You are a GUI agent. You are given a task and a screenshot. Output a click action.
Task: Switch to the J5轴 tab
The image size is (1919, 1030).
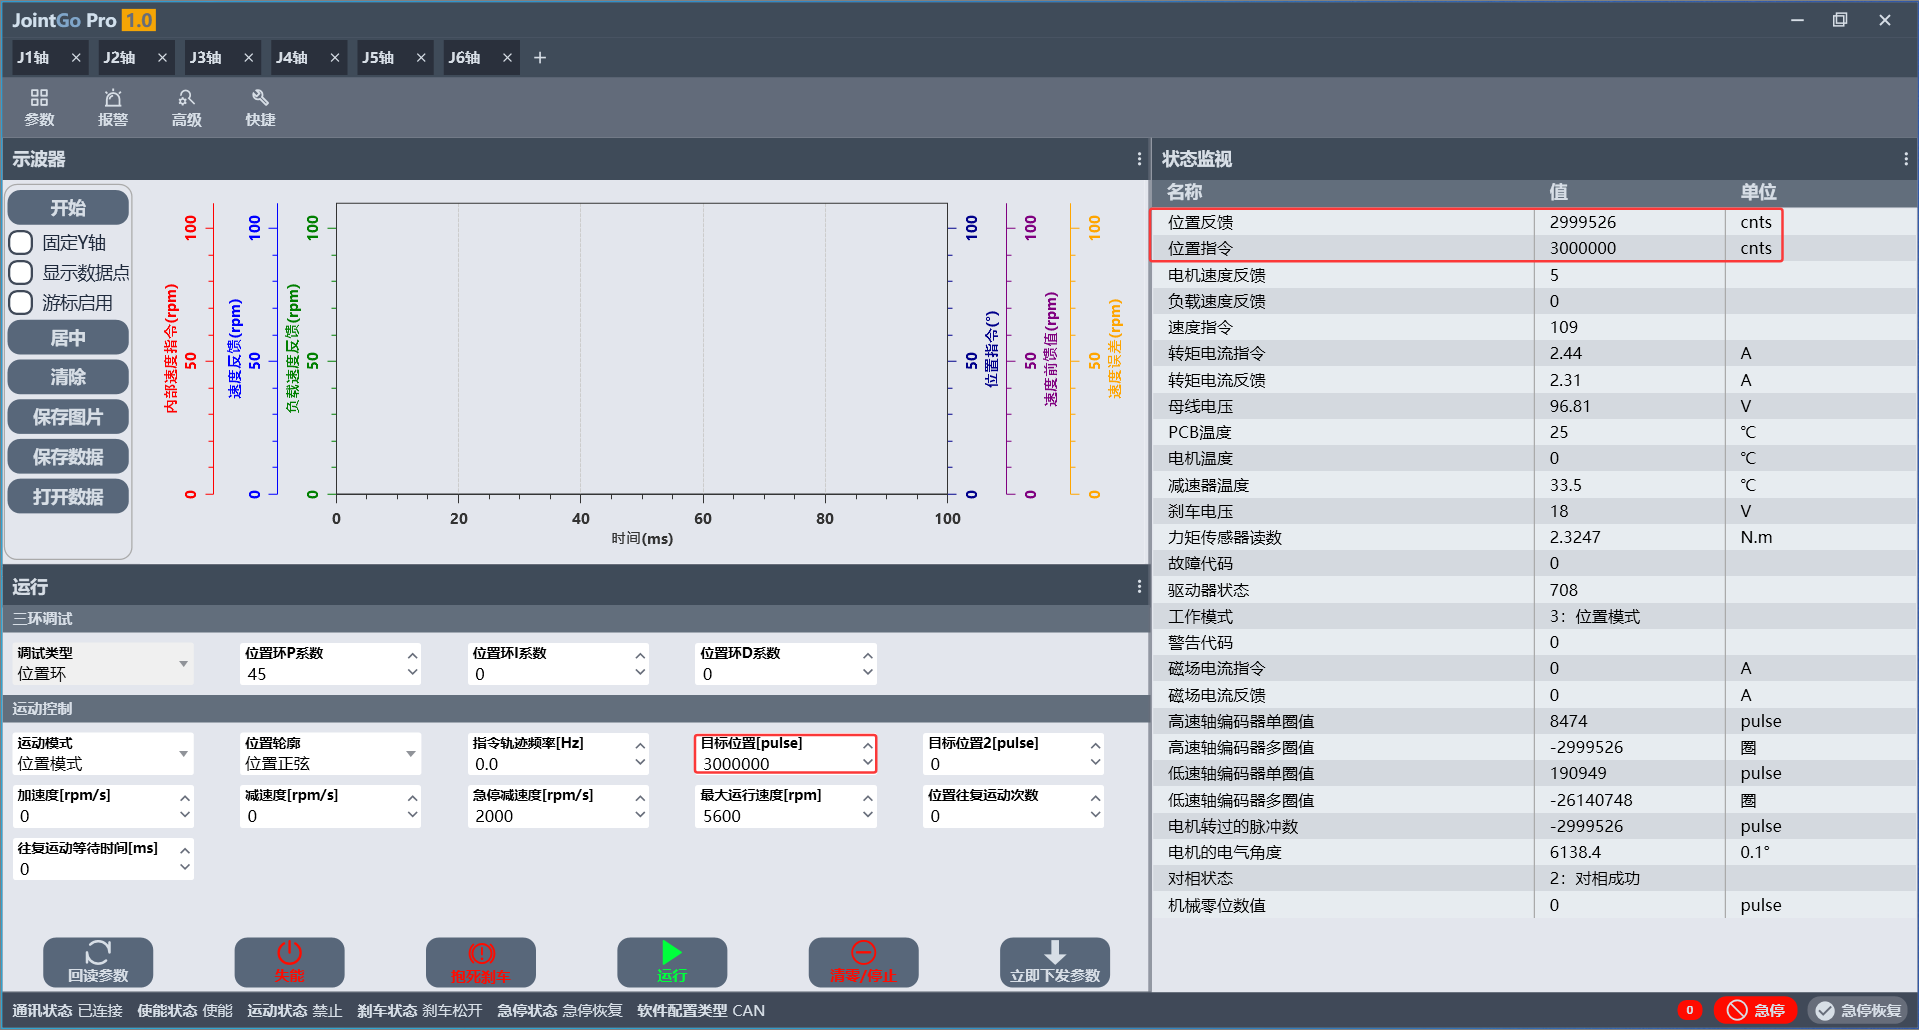(379, 58)
